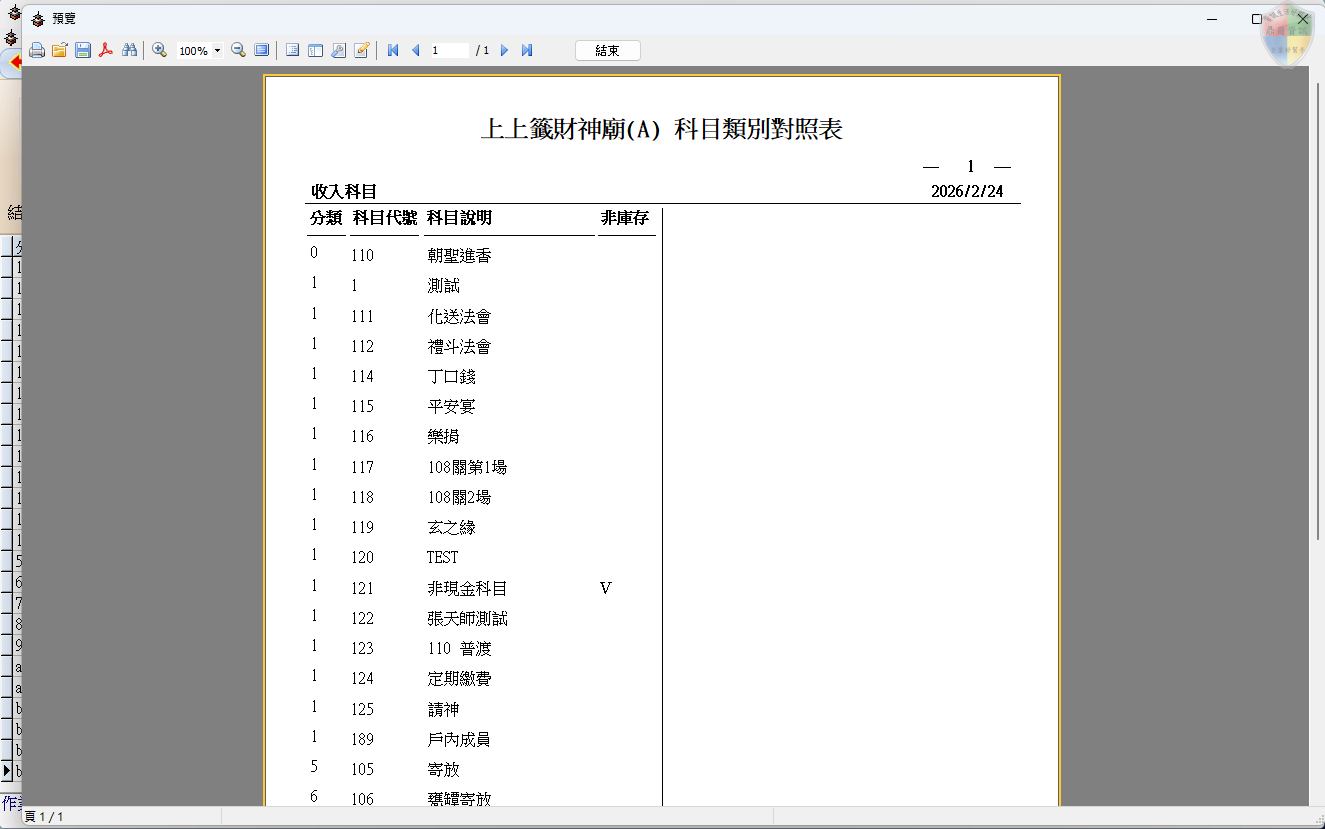Click the Print icon on the toolbar
The width and height of the screenshot is (1325, 829).
point(37,49)
